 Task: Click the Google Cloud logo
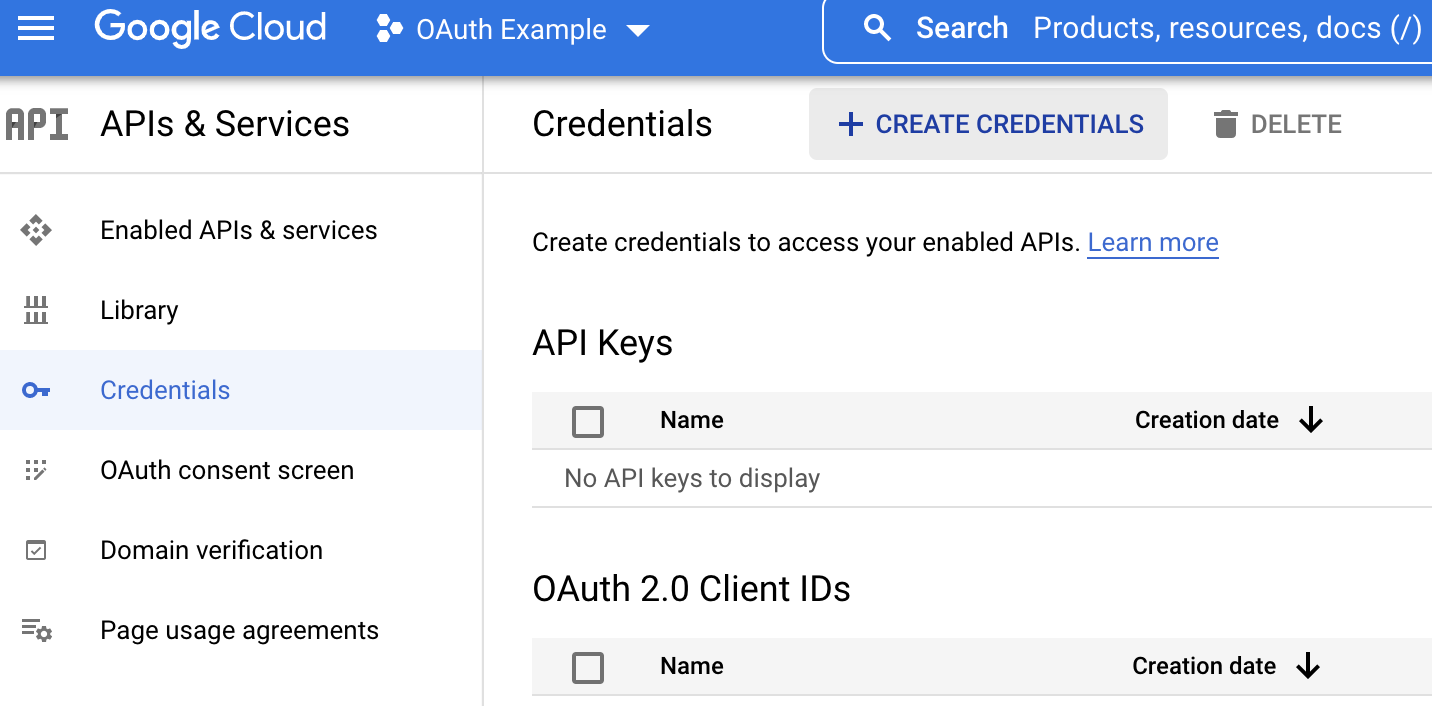click(x=209, y=28)
